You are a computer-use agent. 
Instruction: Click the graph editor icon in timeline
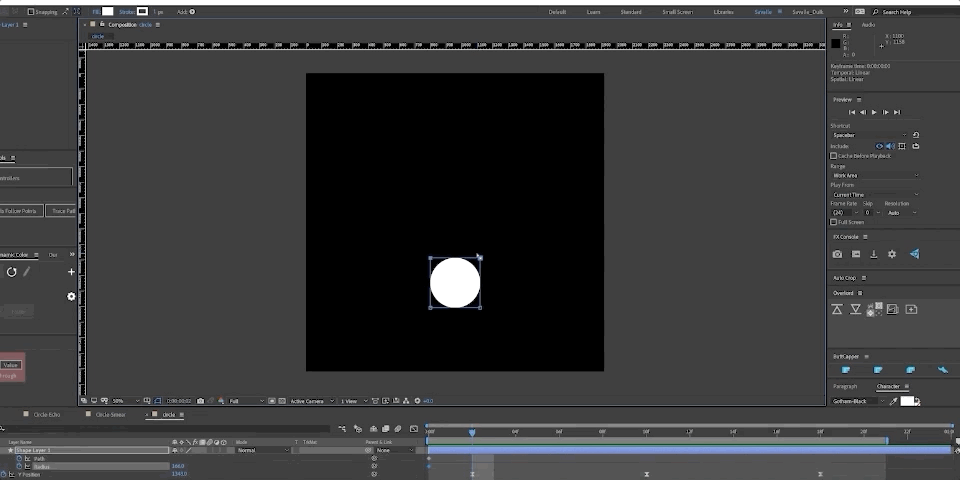[x=414, y=429]
